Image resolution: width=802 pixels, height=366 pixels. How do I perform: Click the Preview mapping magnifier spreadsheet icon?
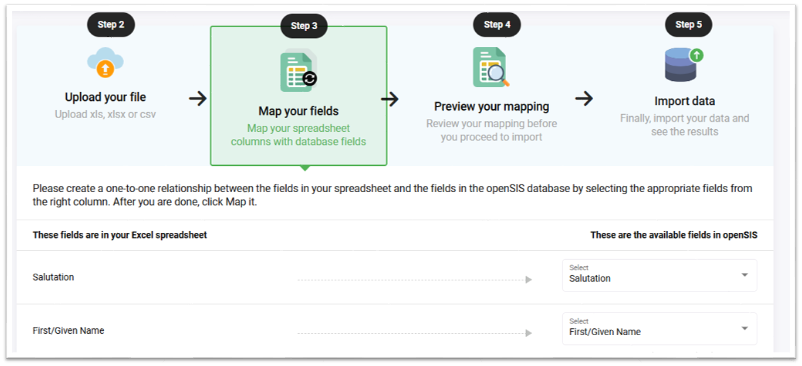pos(491,67)
